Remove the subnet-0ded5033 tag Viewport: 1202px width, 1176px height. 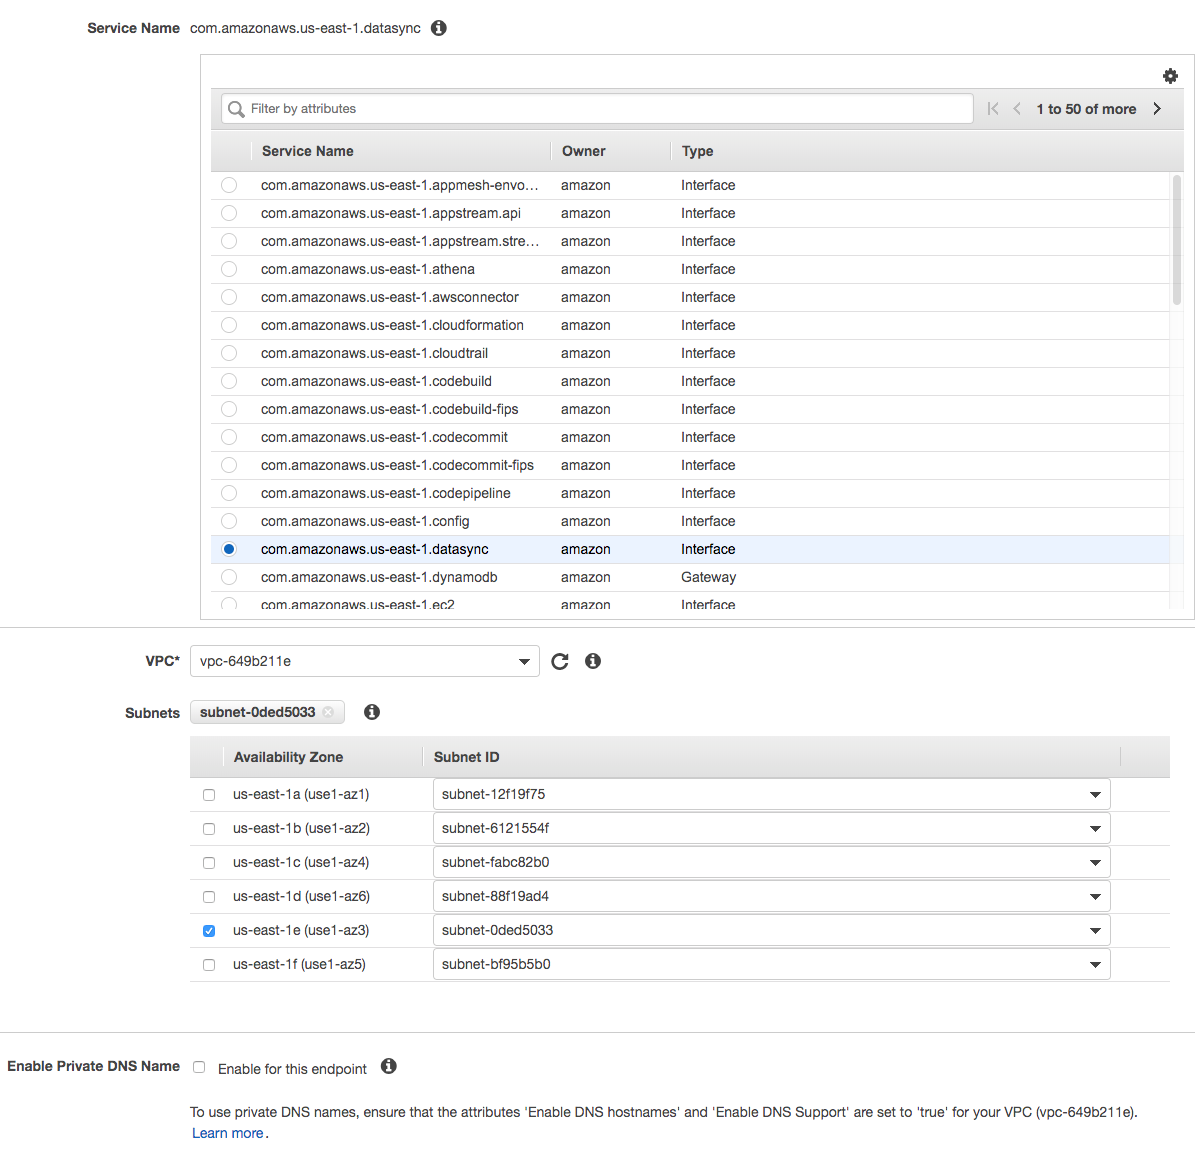coord(328,712)
